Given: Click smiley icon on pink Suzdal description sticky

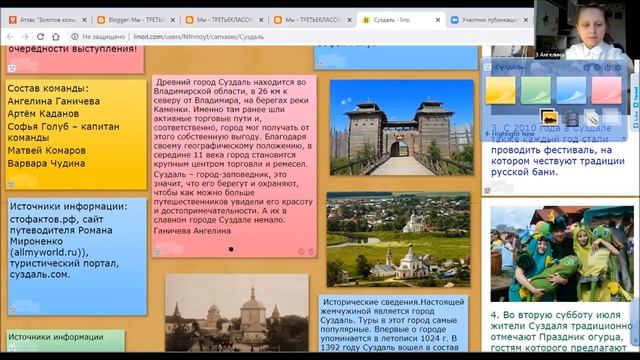Looking at the screenshot, I should (x=157, y=252).
